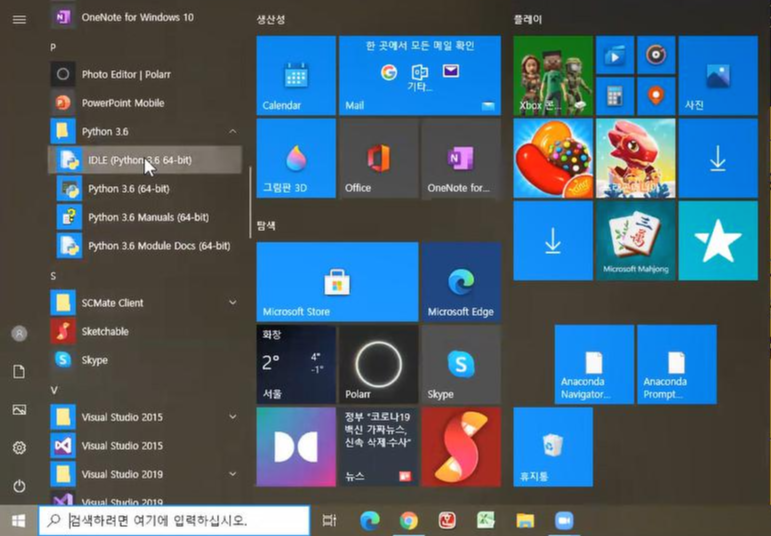Open the Pictures sidebar shortcut

(x=19, y=410)
